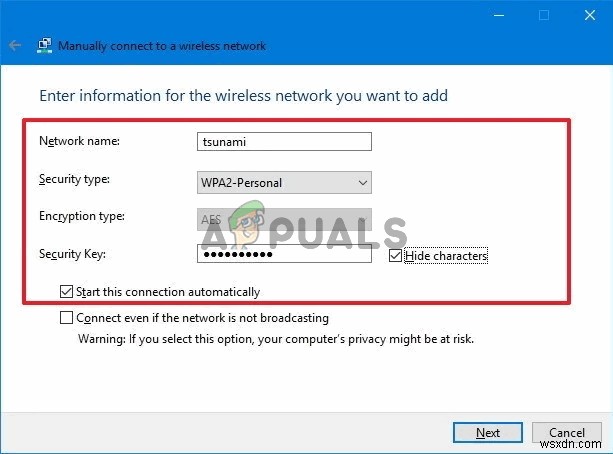Click the Enter information heading text
Image resolution: width=613 pixels, height=454 pixels.
(243, 96)
